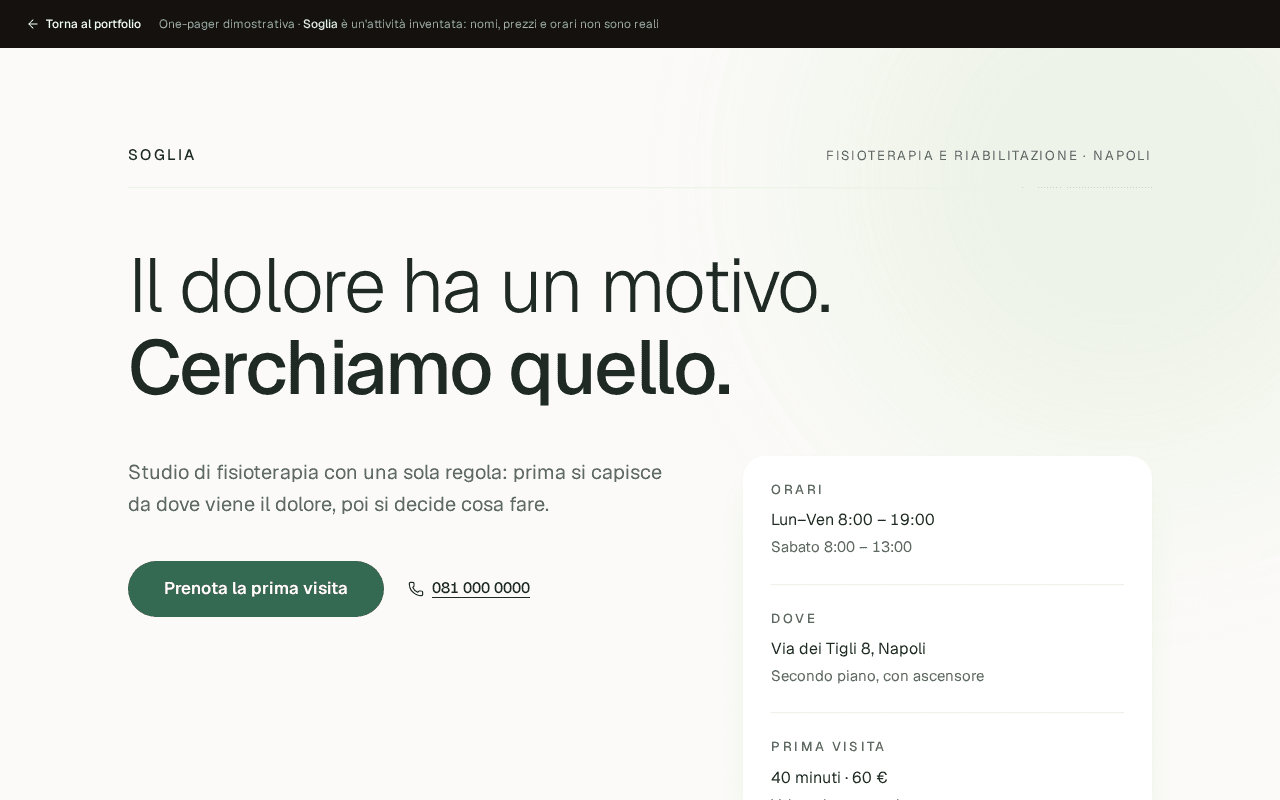The image size is (1280, 800).
Task: Click the SOGLIA brand name
Action: pos(162,155)
